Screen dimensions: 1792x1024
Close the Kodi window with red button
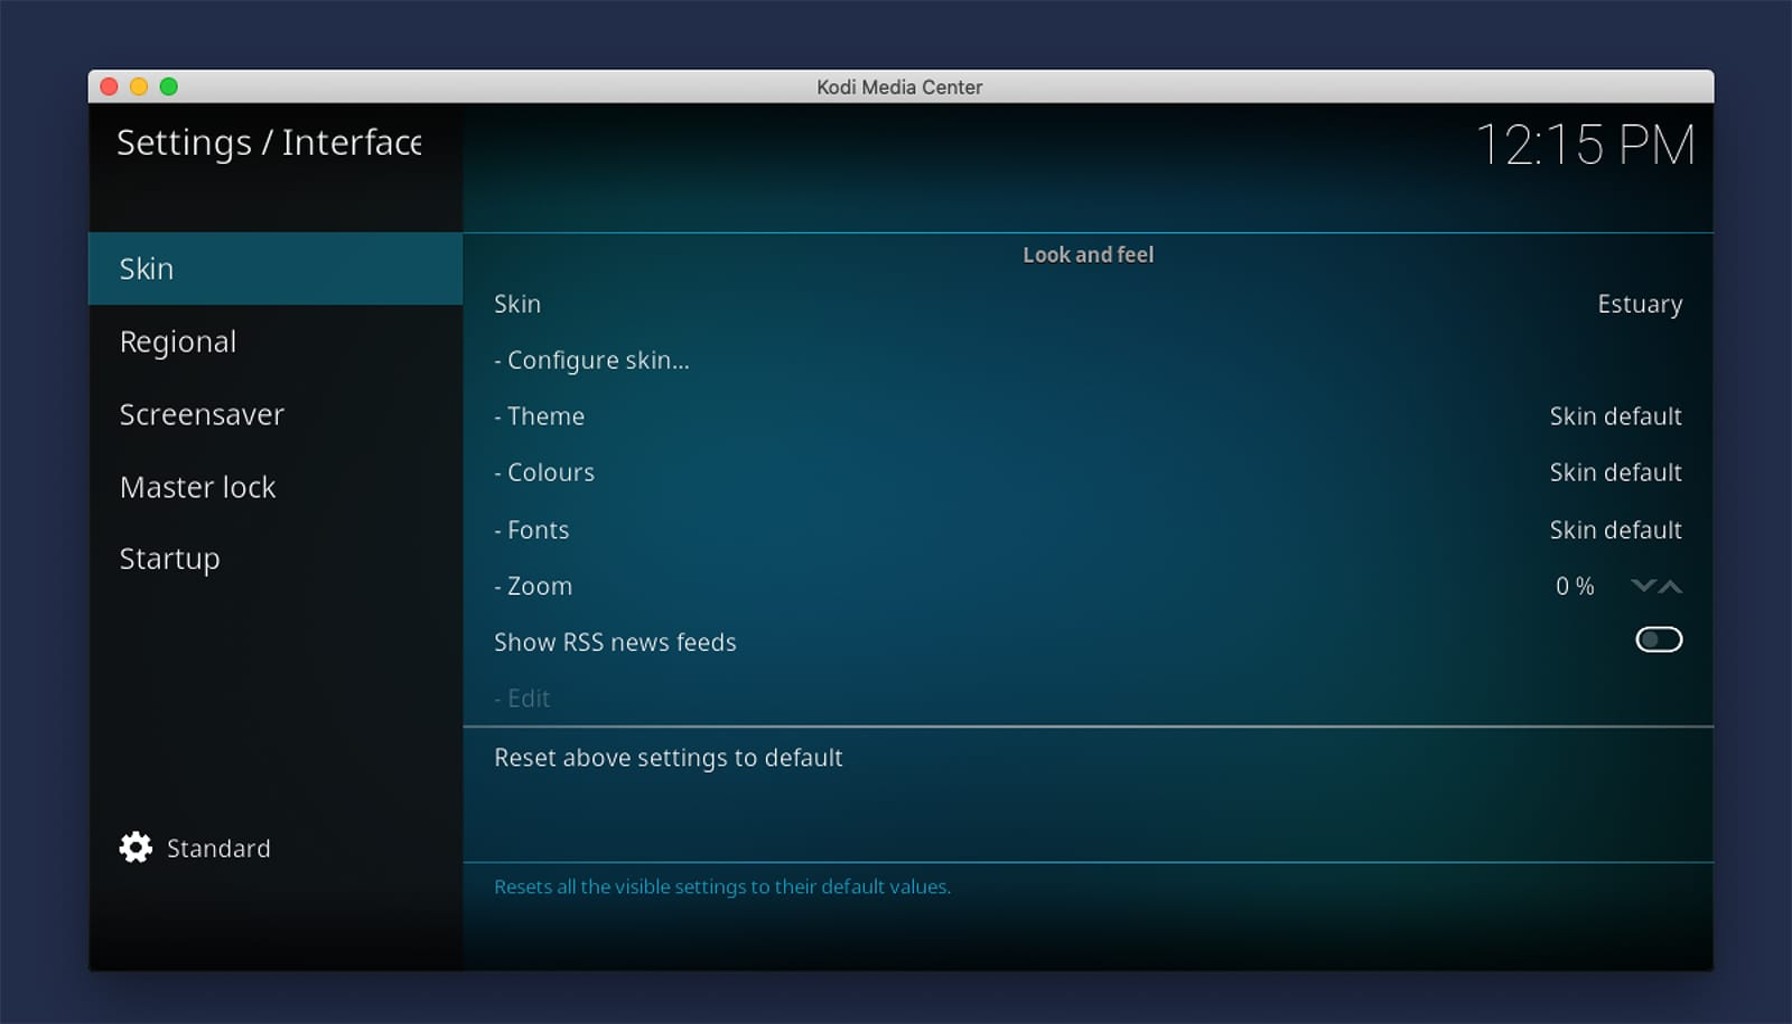point(110,87)
